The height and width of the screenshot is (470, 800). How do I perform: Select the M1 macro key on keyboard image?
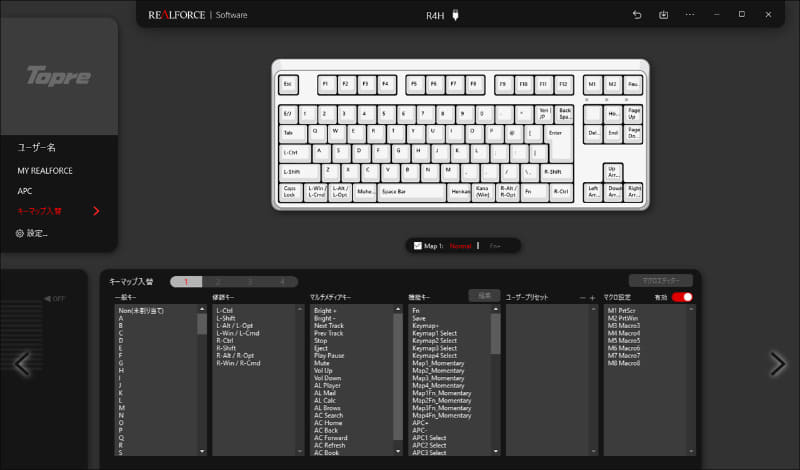(592, 85)
